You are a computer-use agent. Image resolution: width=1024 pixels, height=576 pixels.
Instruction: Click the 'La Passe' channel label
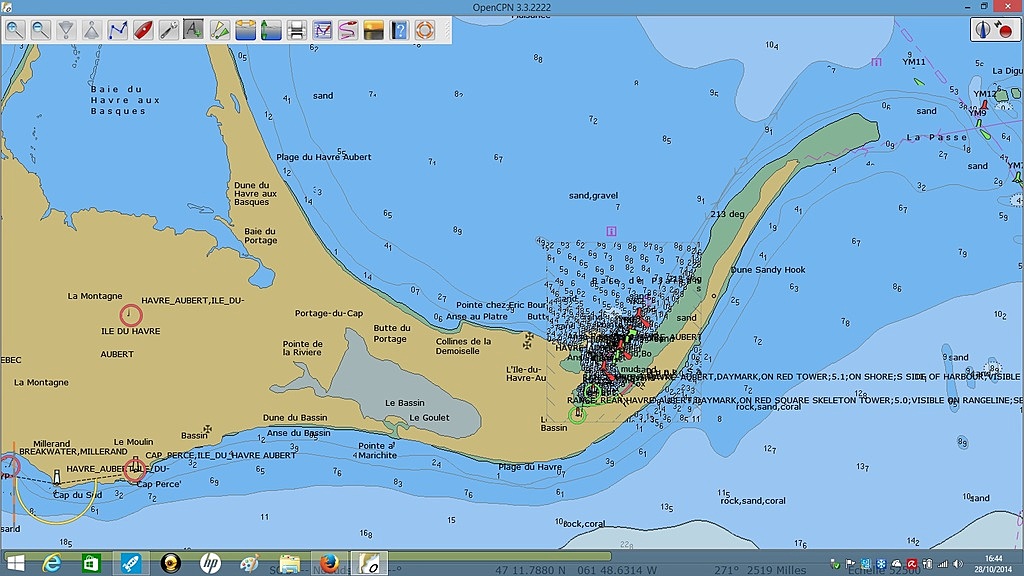936,137
